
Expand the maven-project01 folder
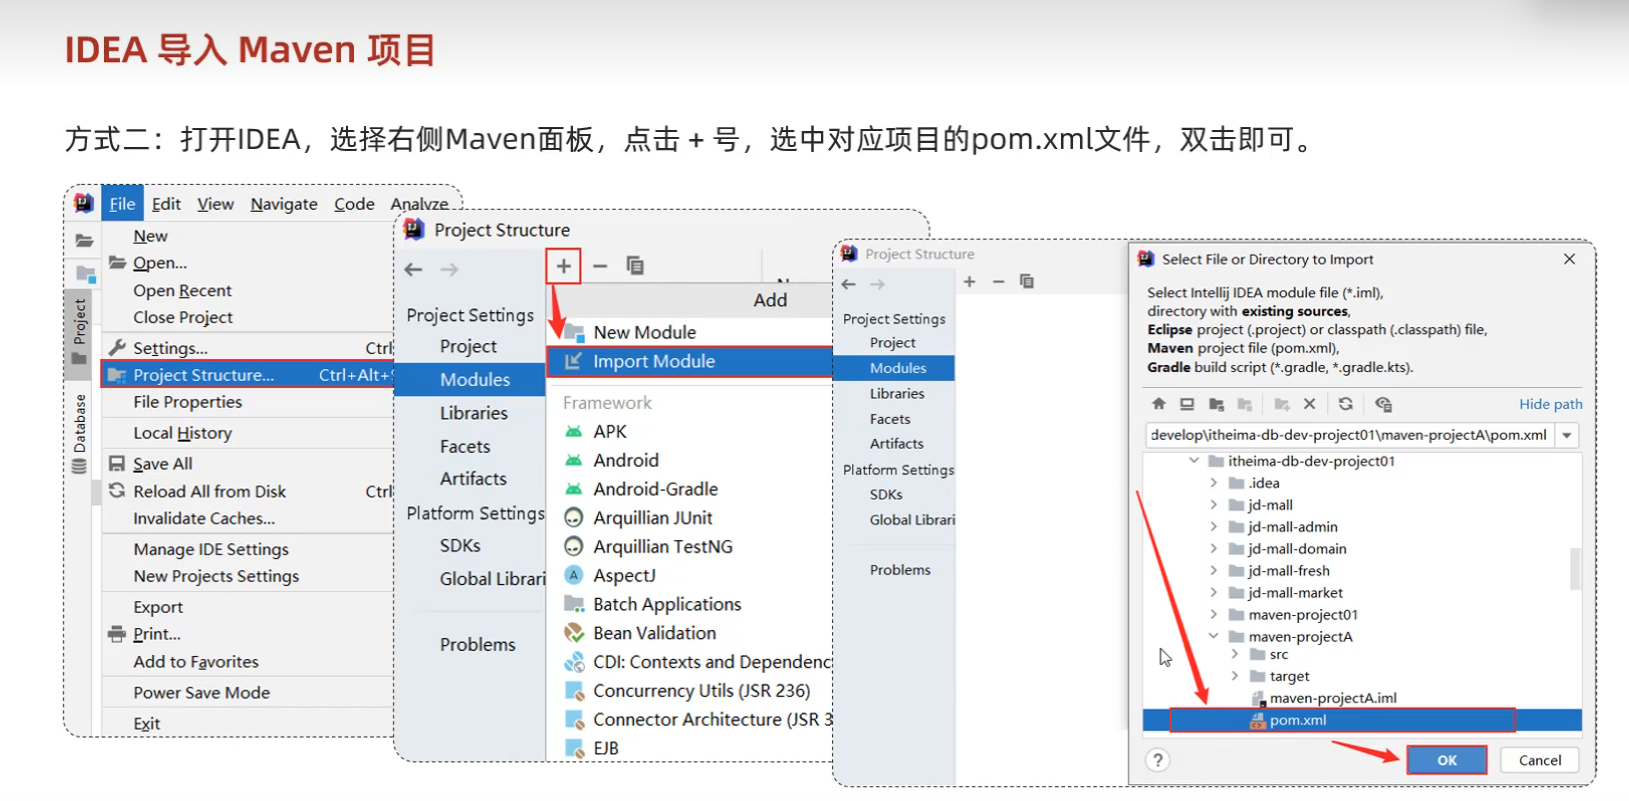[1214, 615]
